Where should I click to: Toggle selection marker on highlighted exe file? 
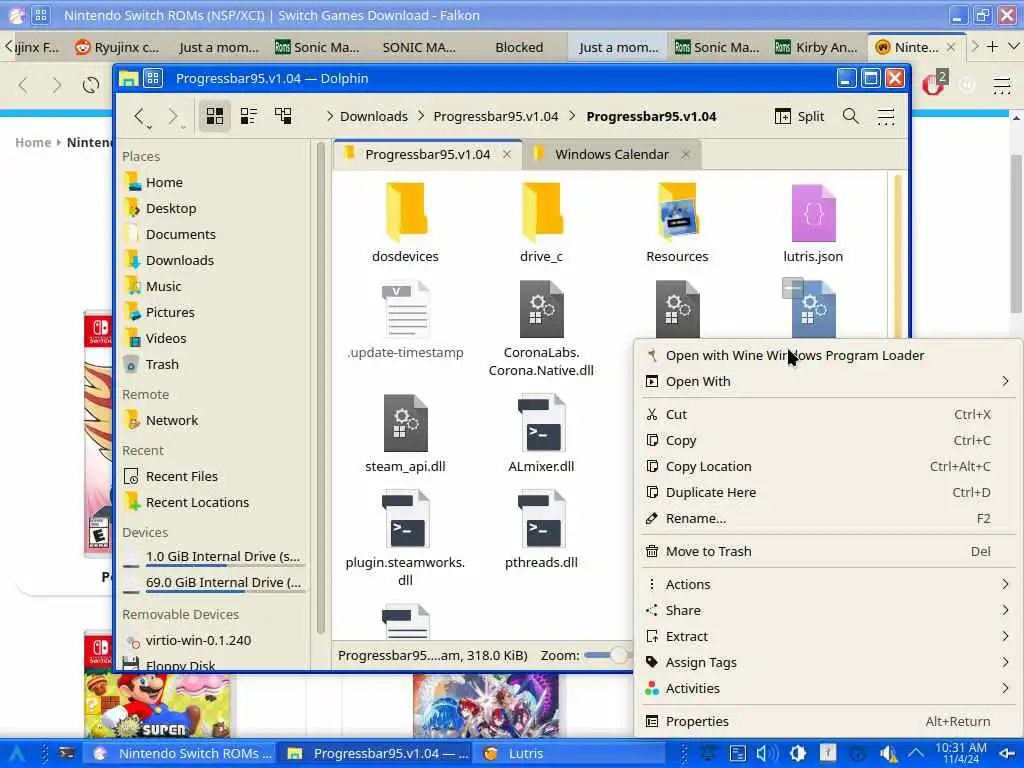[x=792, y=288]
